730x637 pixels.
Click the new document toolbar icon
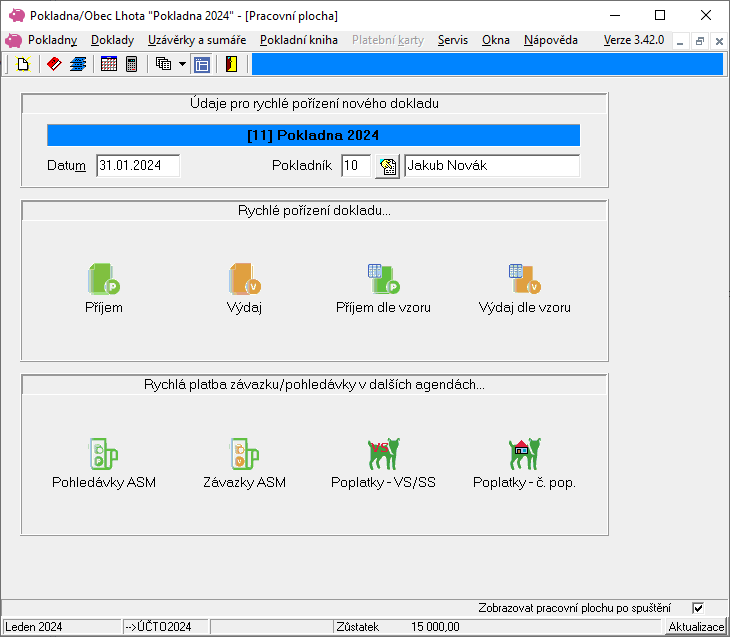23,64
